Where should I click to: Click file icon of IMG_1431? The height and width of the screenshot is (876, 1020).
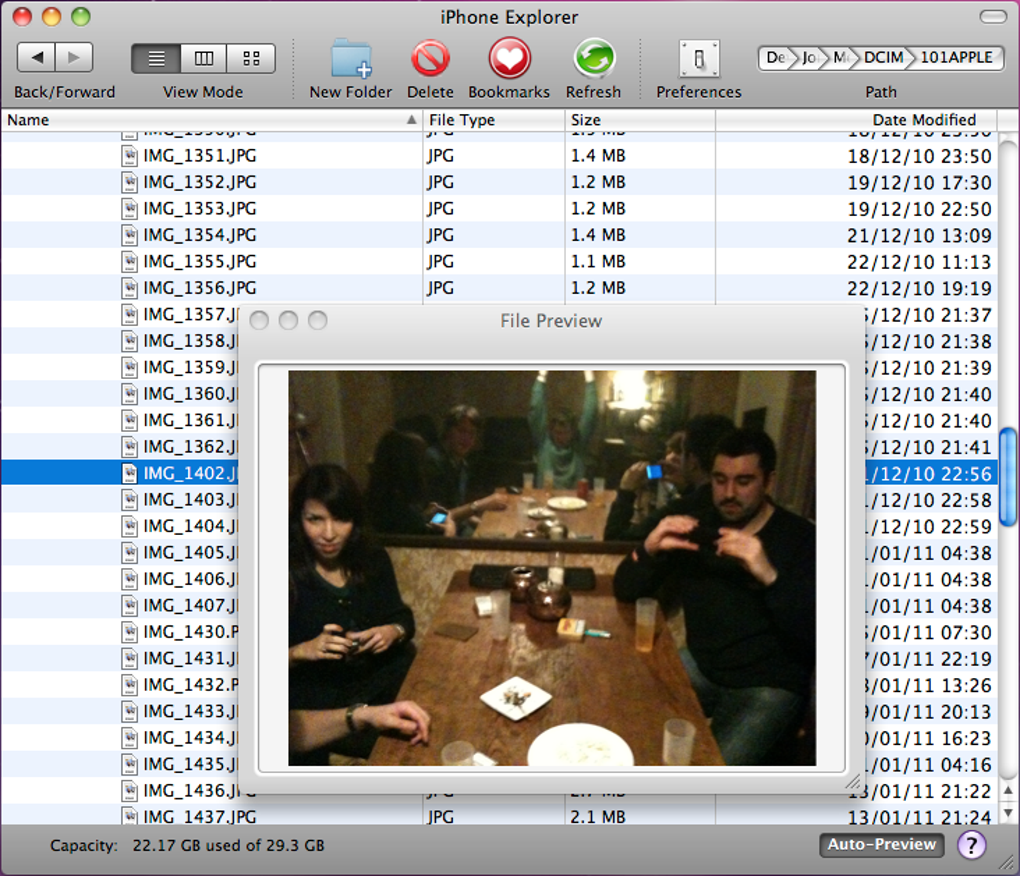point(130,658)
